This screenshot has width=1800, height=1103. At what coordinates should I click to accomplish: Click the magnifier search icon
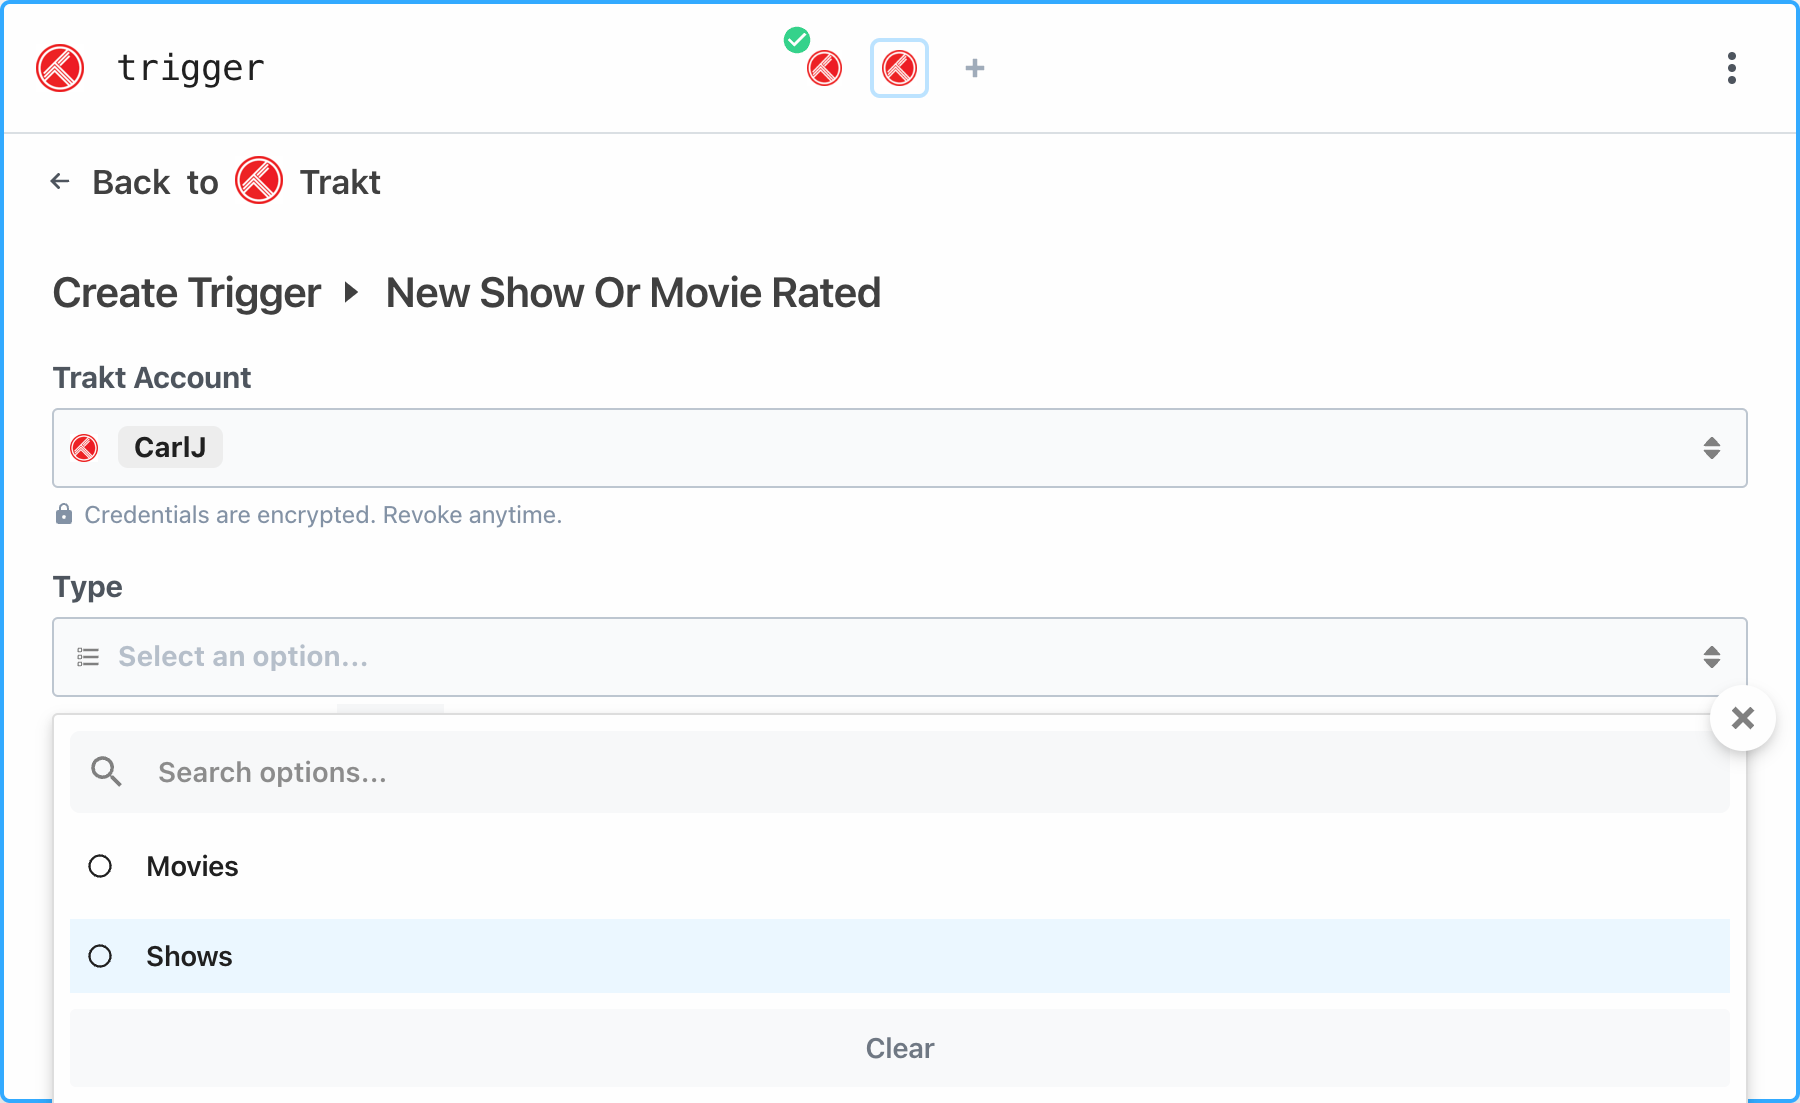click(106, 772)
